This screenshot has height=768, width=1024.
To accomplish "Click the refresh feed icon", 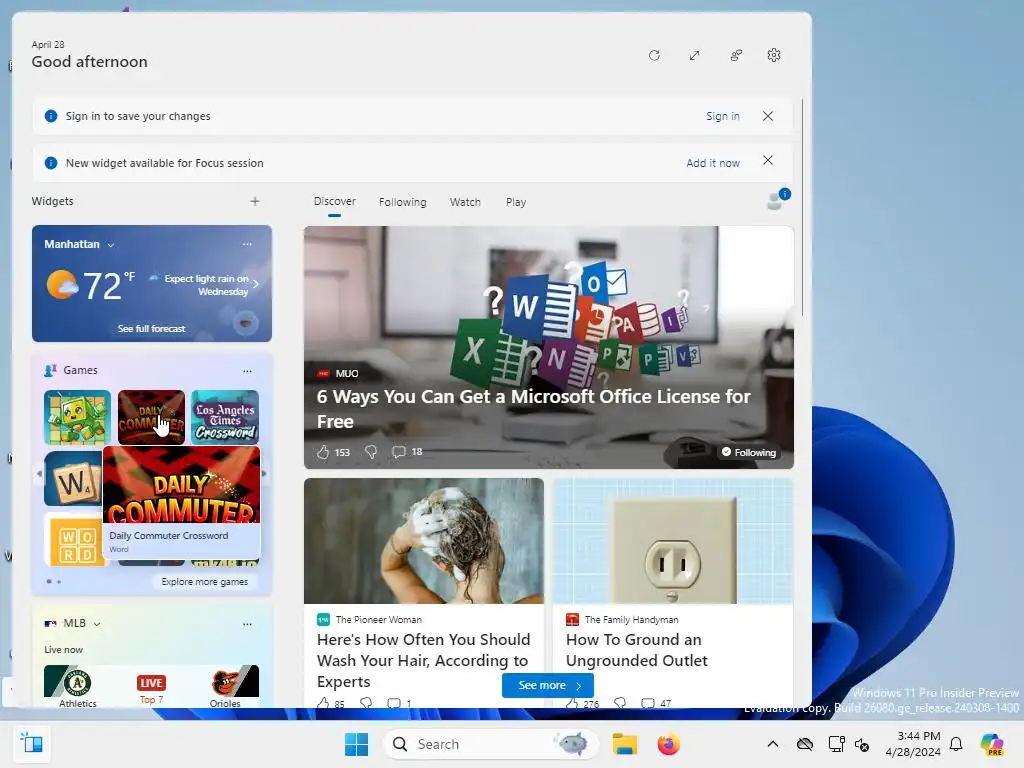I will click(654, 56).
